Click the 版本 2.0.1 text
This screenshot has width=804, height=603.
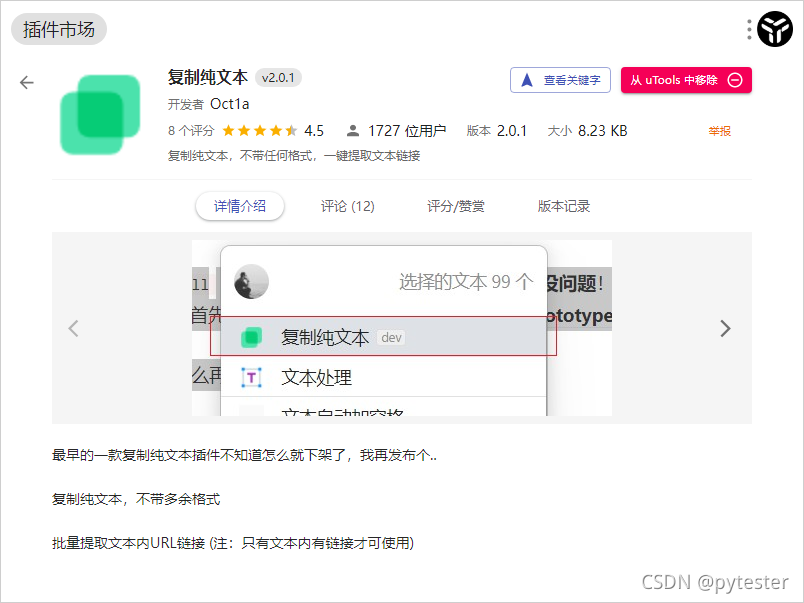(x=496, y=131)
